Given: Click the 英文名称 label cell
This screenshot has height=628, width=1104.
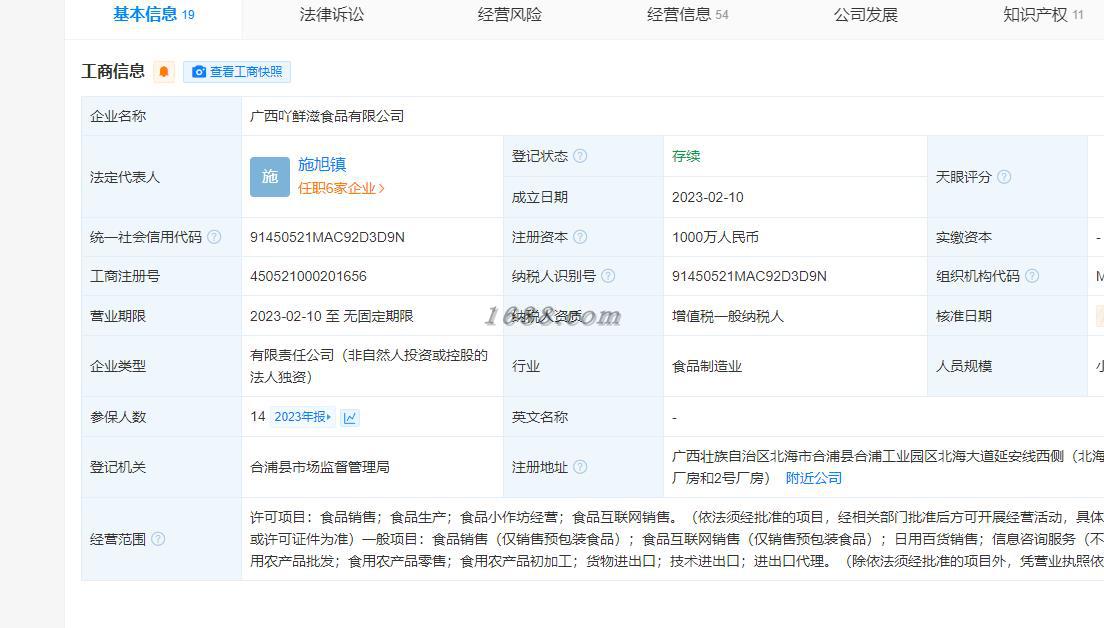Looking at the screenshot, I should [584, 417].
